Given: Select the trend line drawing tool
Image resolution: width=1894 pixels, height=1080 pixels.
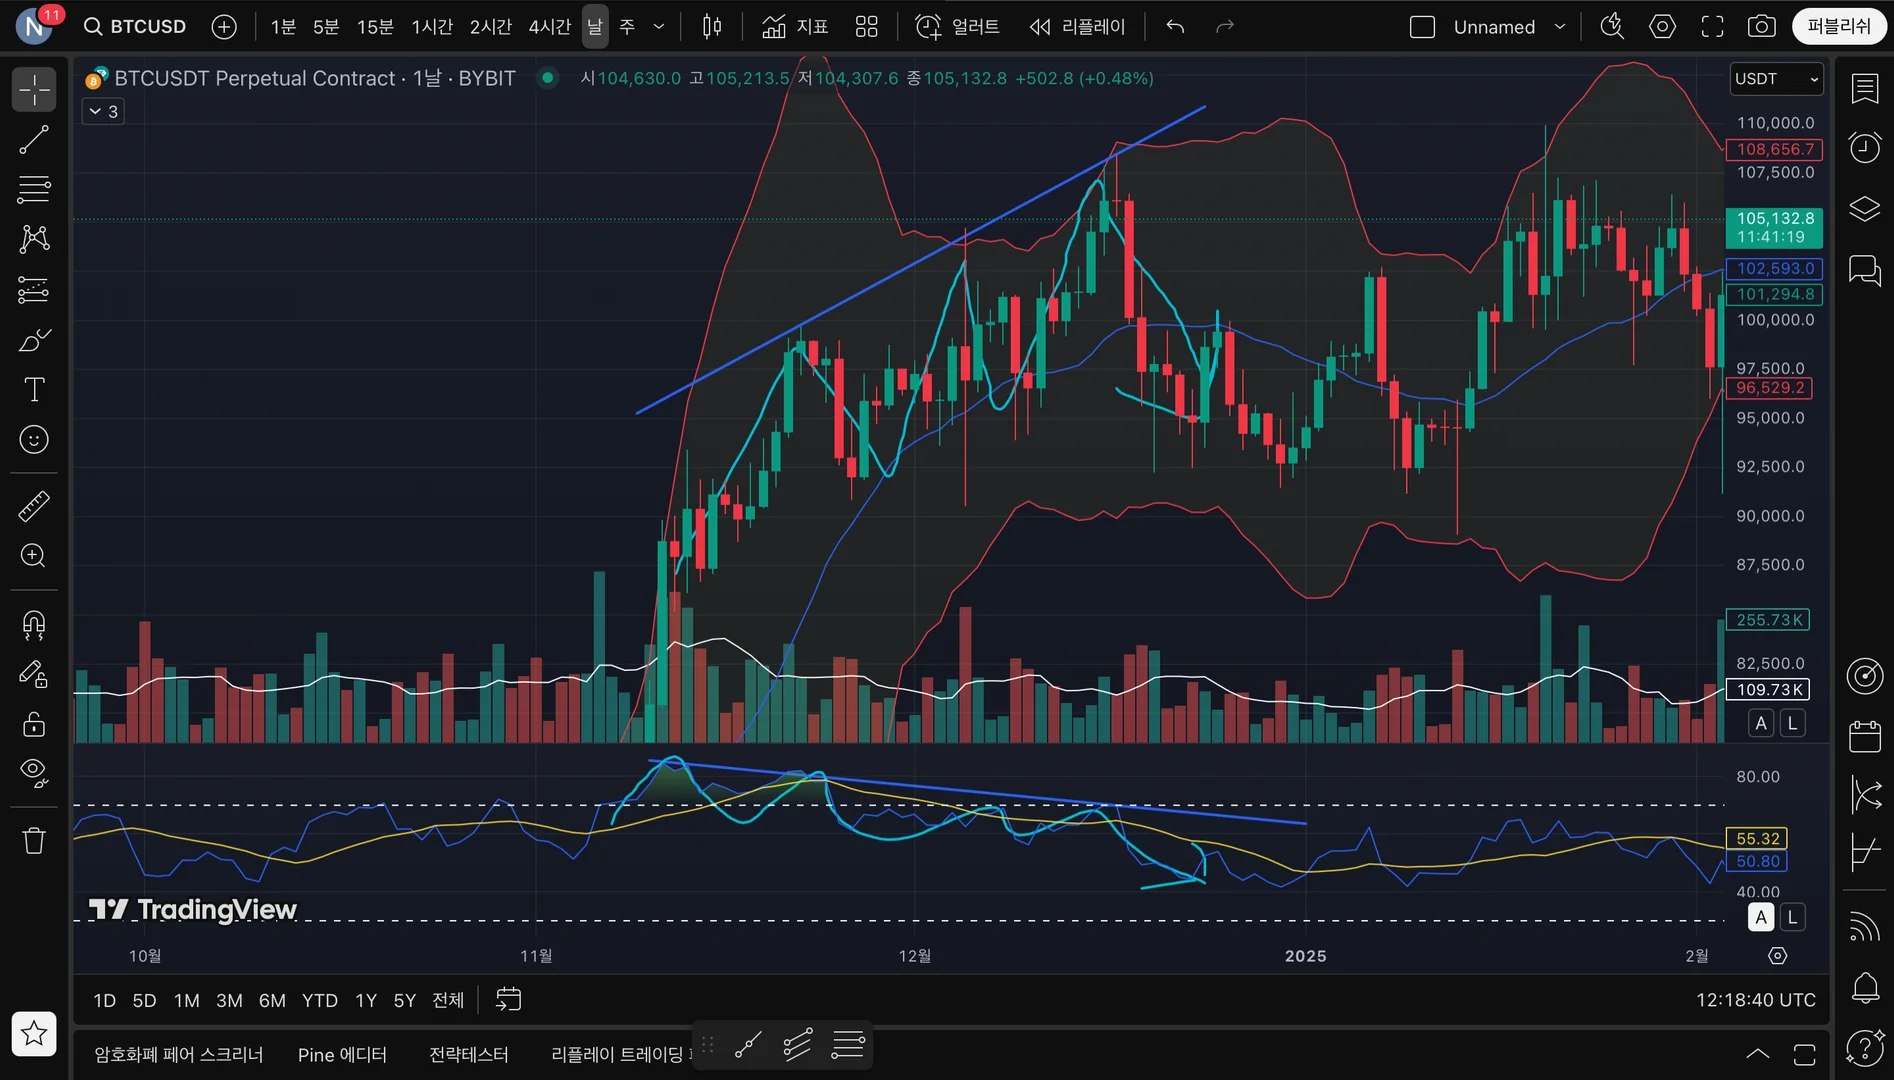Looking at the screenshot, I should click(34, 140).
